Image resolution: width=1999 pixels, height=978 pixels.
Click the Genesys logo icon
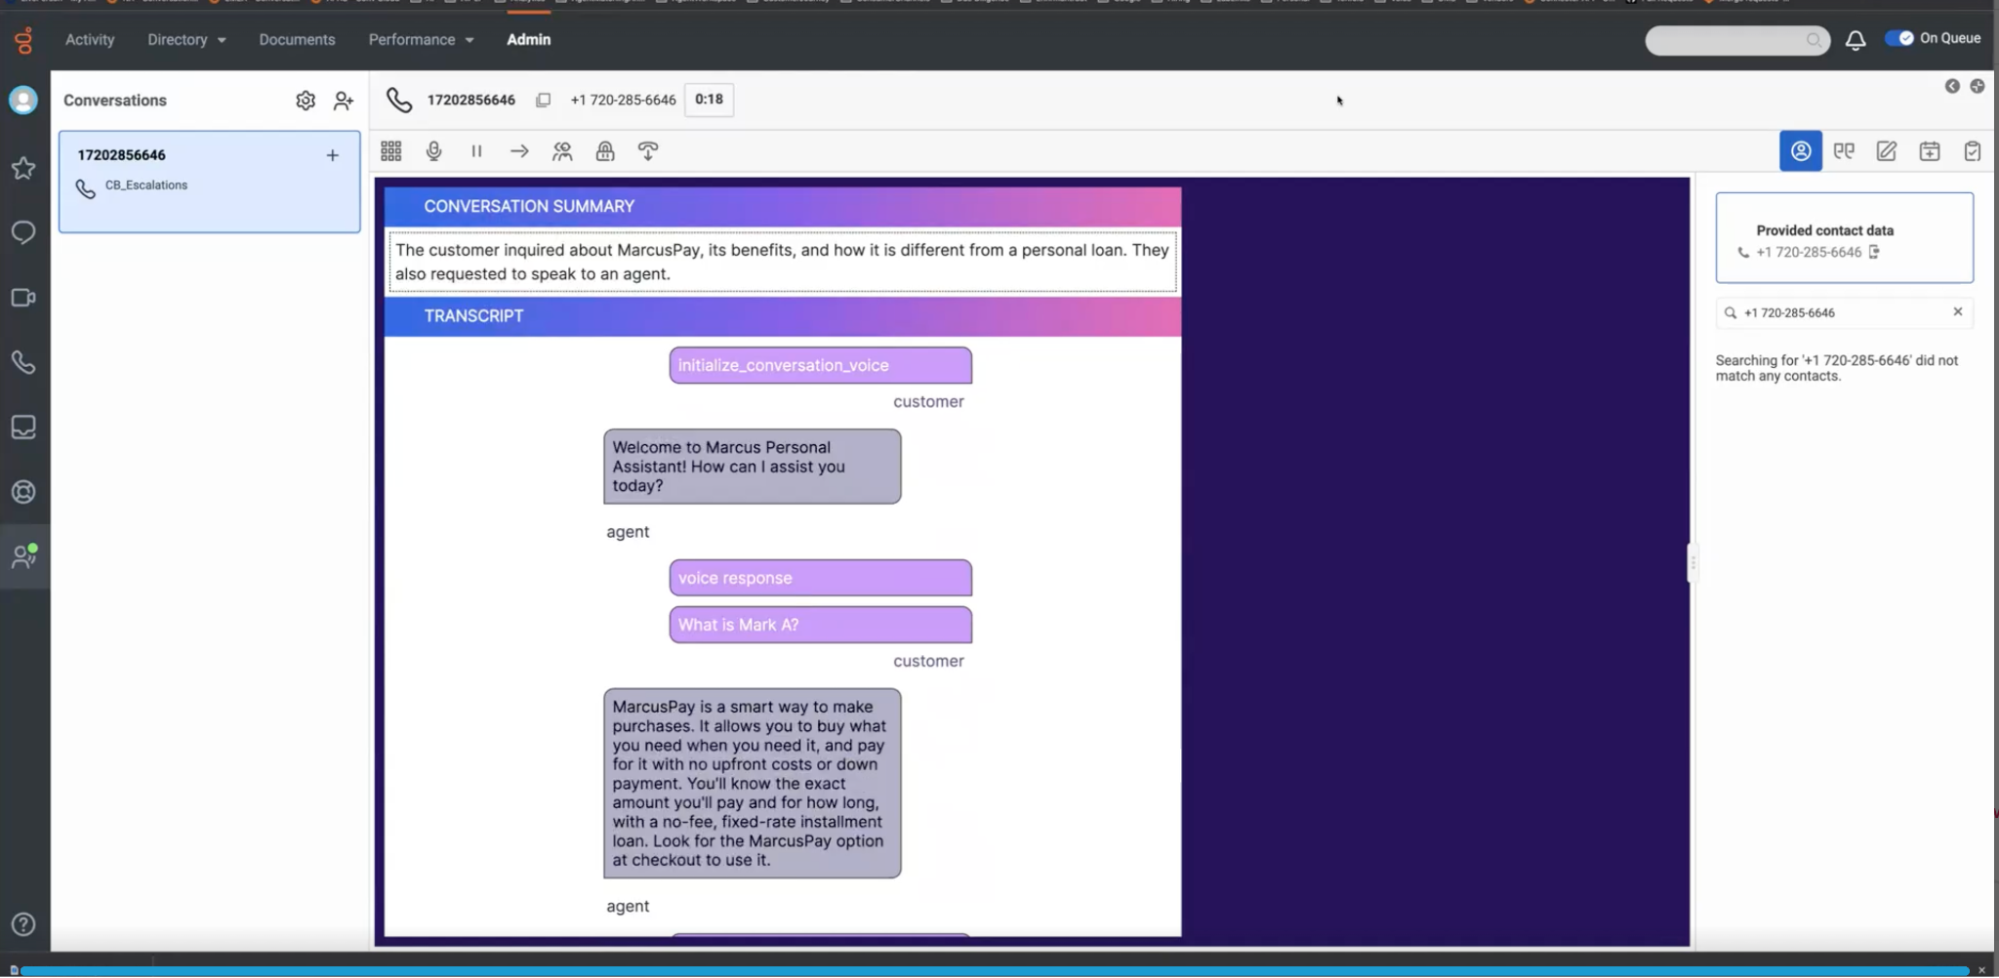pyautogui.click(x=23, y=40)
